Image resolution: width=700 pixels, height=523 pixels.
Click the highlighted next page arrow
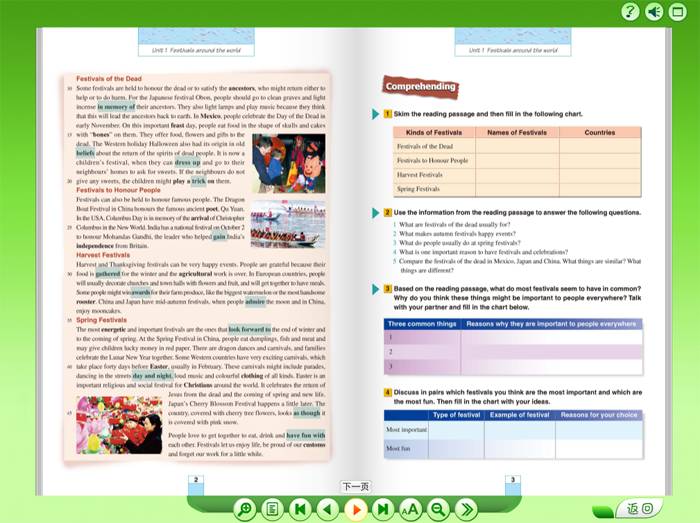click(x=356, y=509)
